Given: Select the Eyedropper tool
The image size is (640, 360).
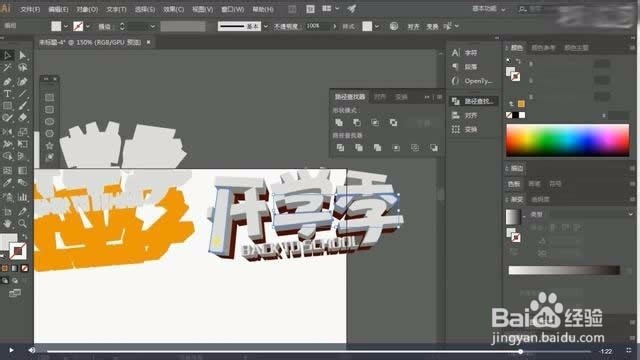Looking at the screenshot, I should pos(7,183).
